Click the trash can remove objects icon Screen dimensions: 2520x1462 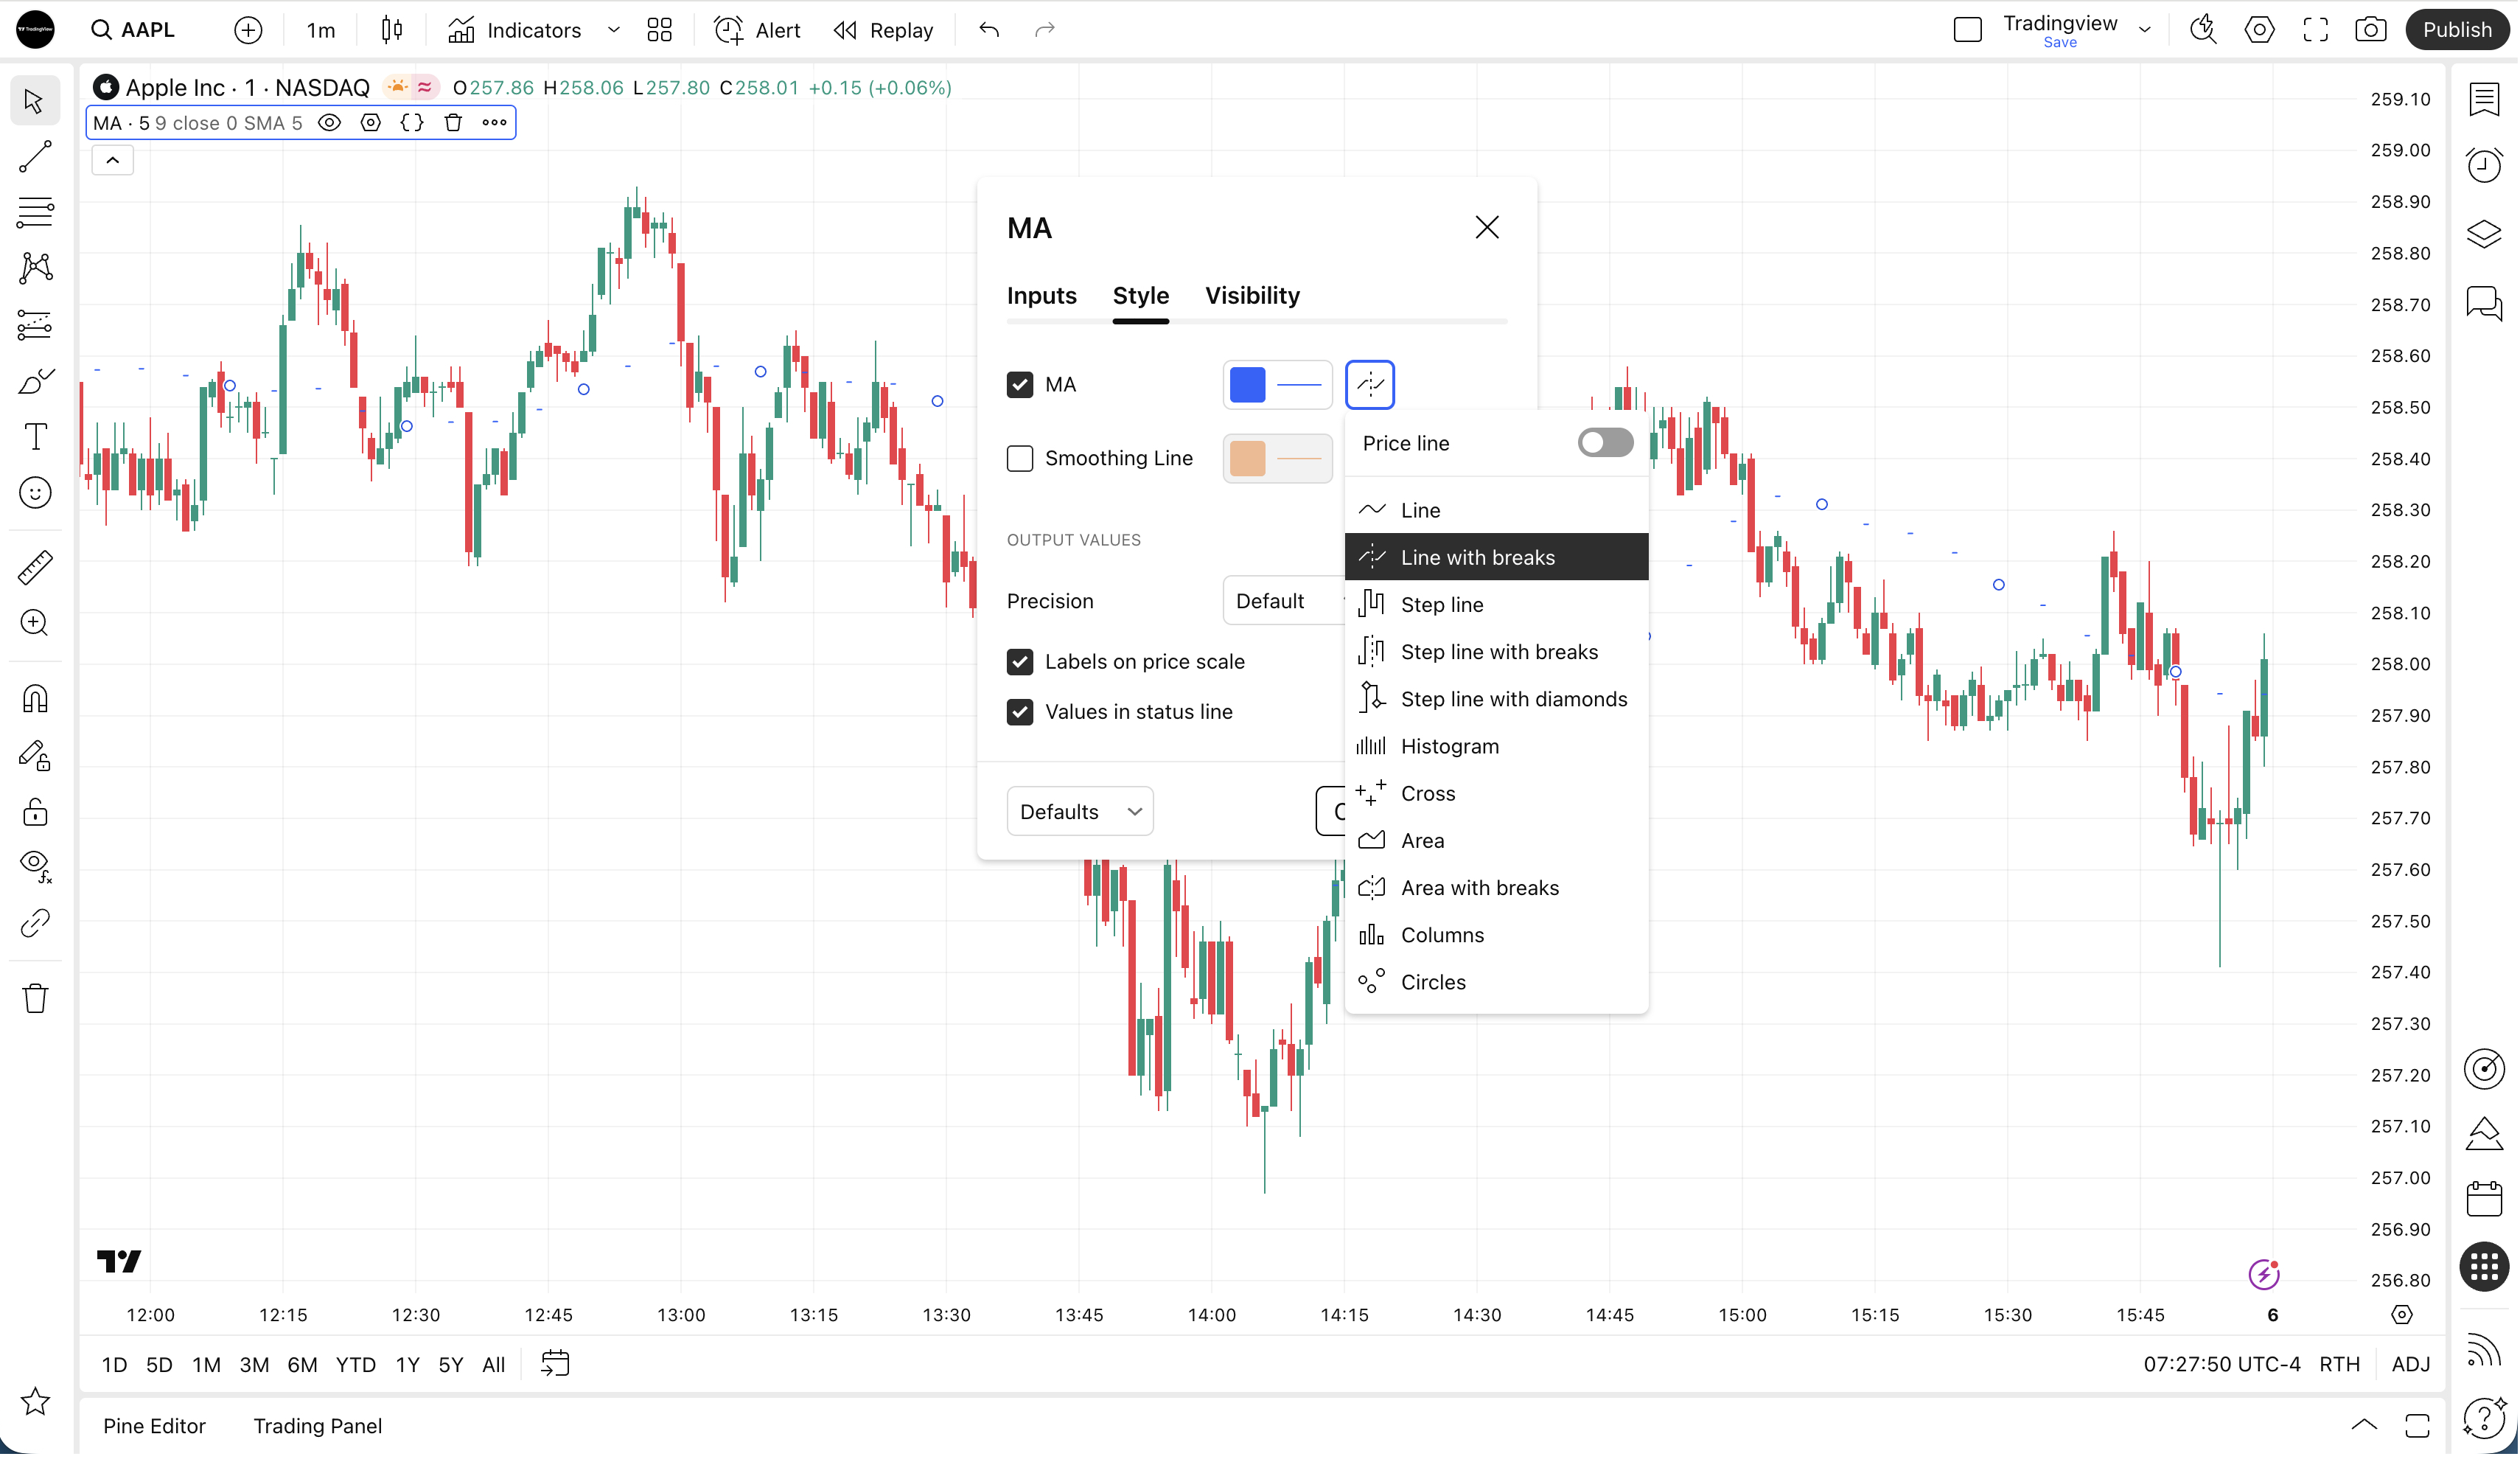35,998
